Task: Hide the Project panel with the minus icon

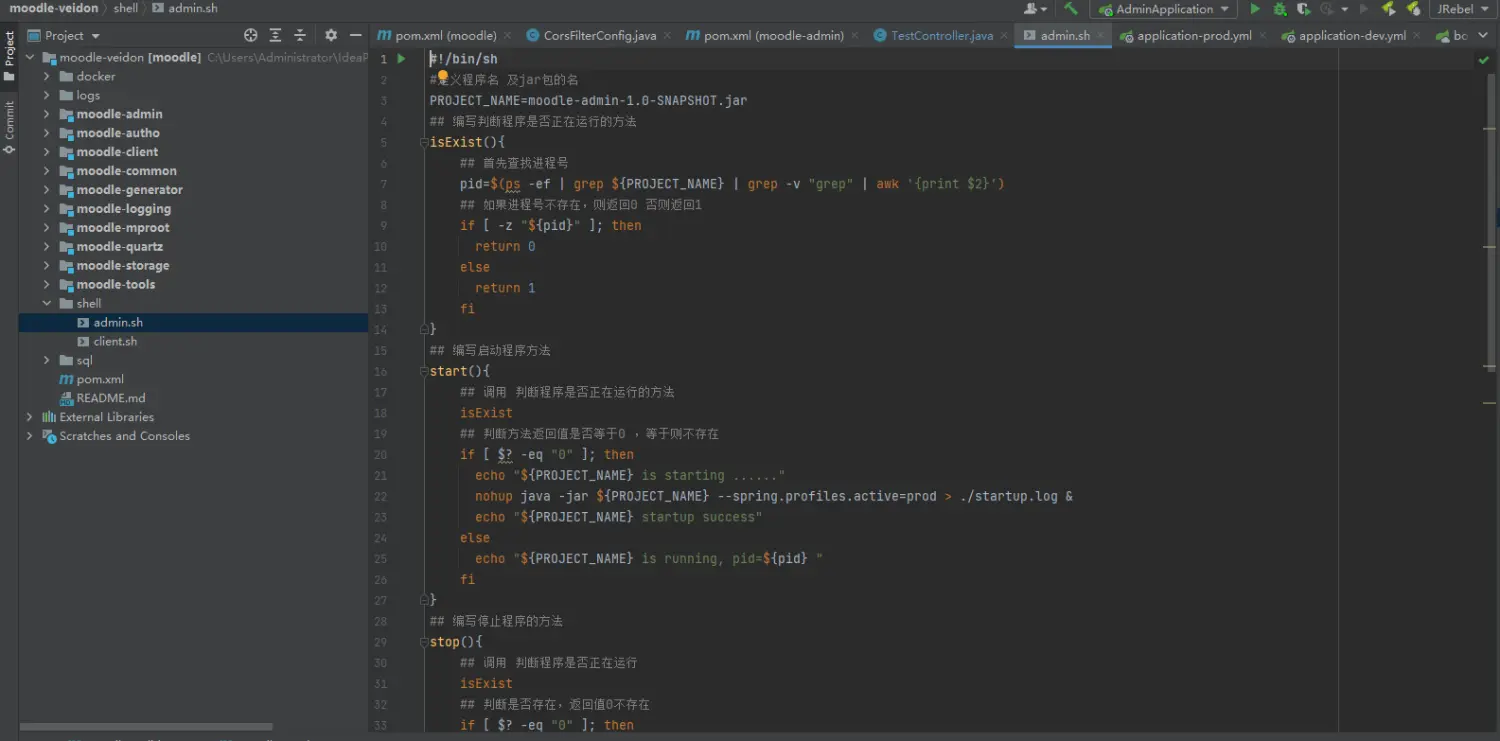Action: coord(355,35)
